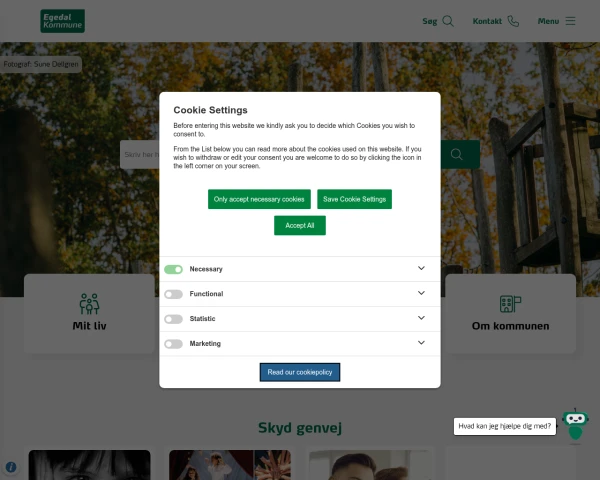Expand the Statistic cookies section chevron
This screenshot has width=600, height=480.
(x=421, y=318)
